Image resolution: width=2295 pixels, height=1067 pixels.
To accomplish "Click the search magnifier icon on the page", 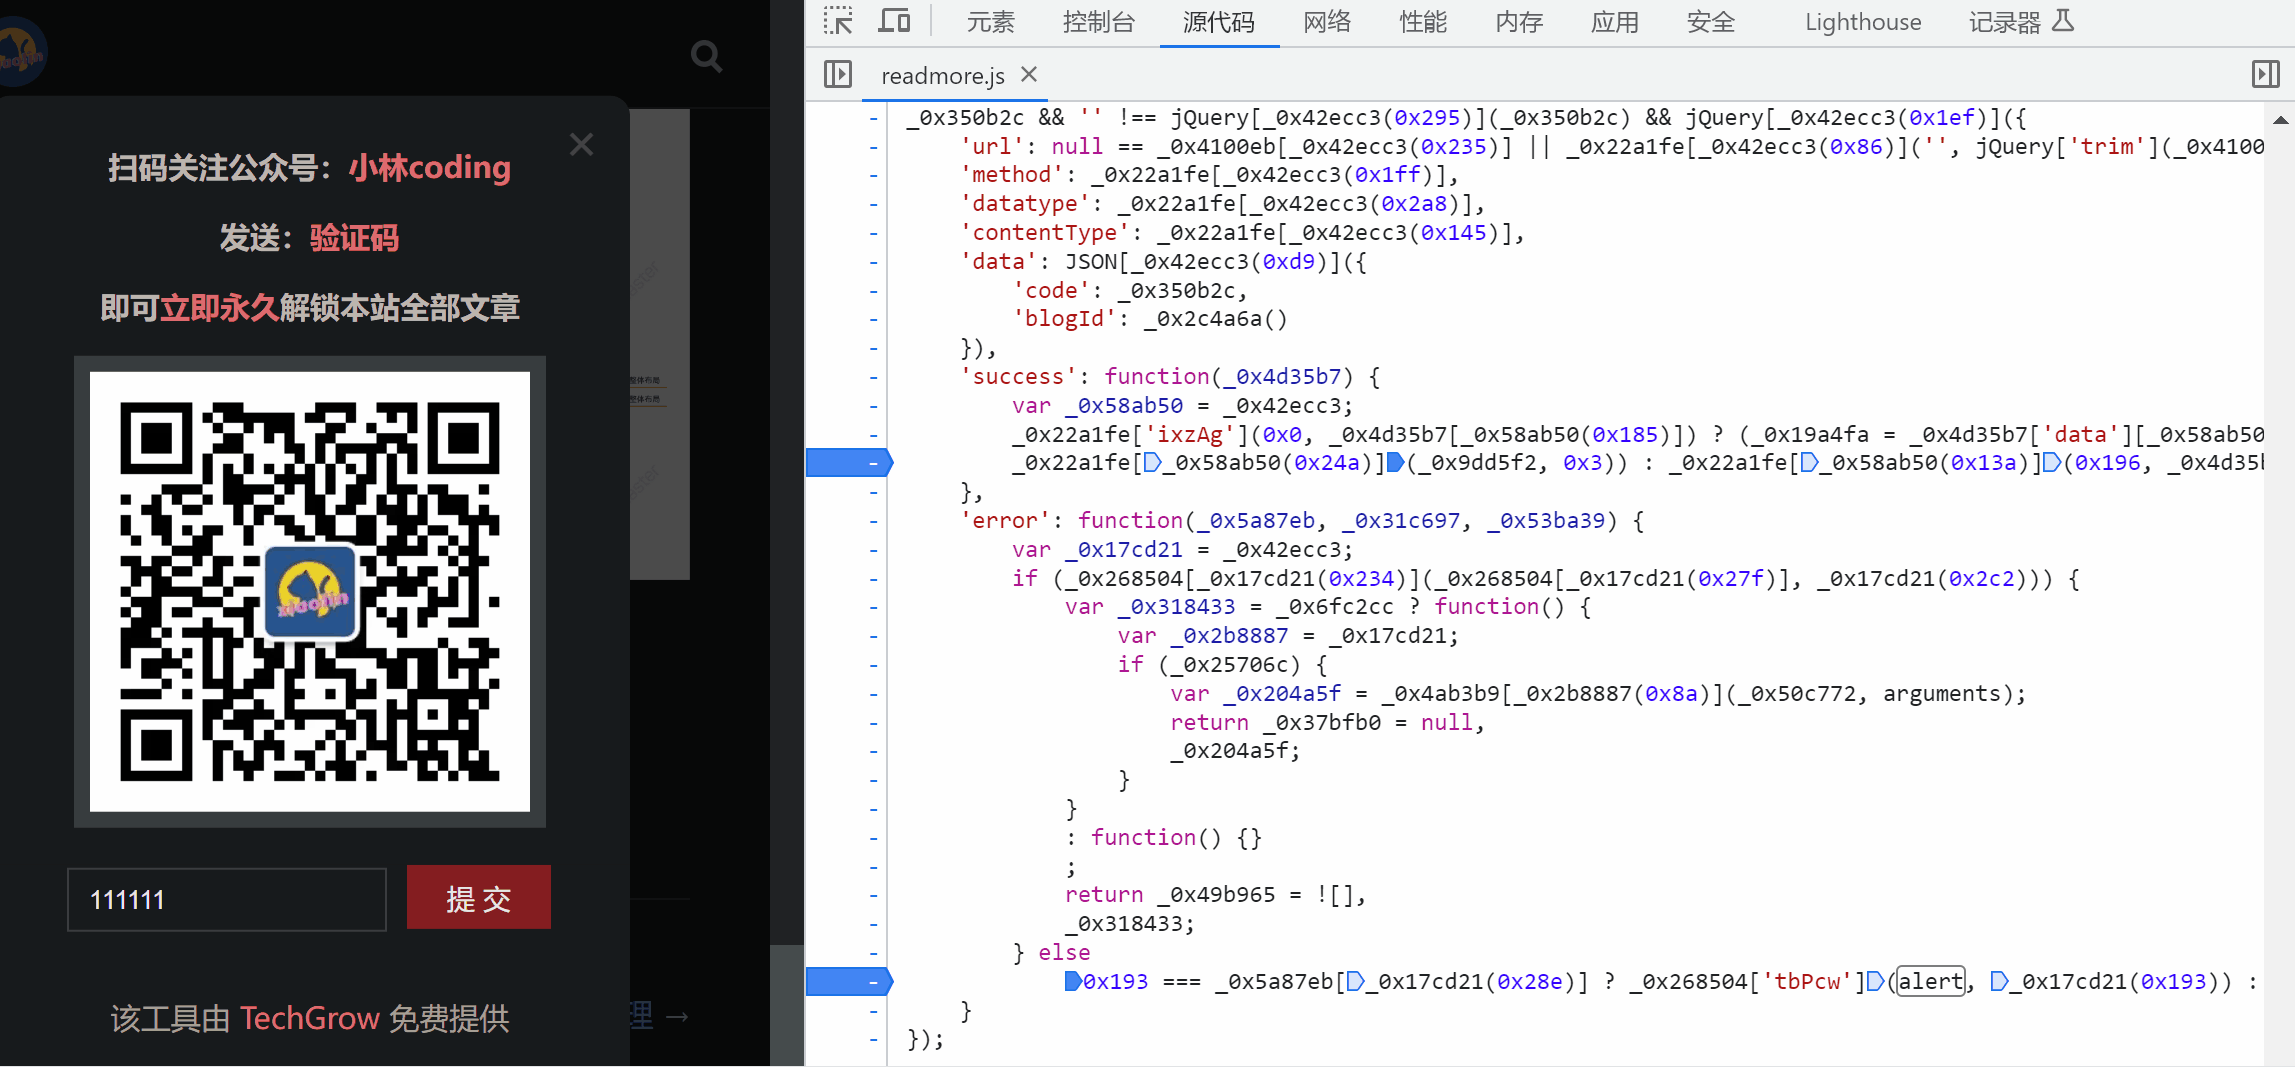I will pos(707,56).
